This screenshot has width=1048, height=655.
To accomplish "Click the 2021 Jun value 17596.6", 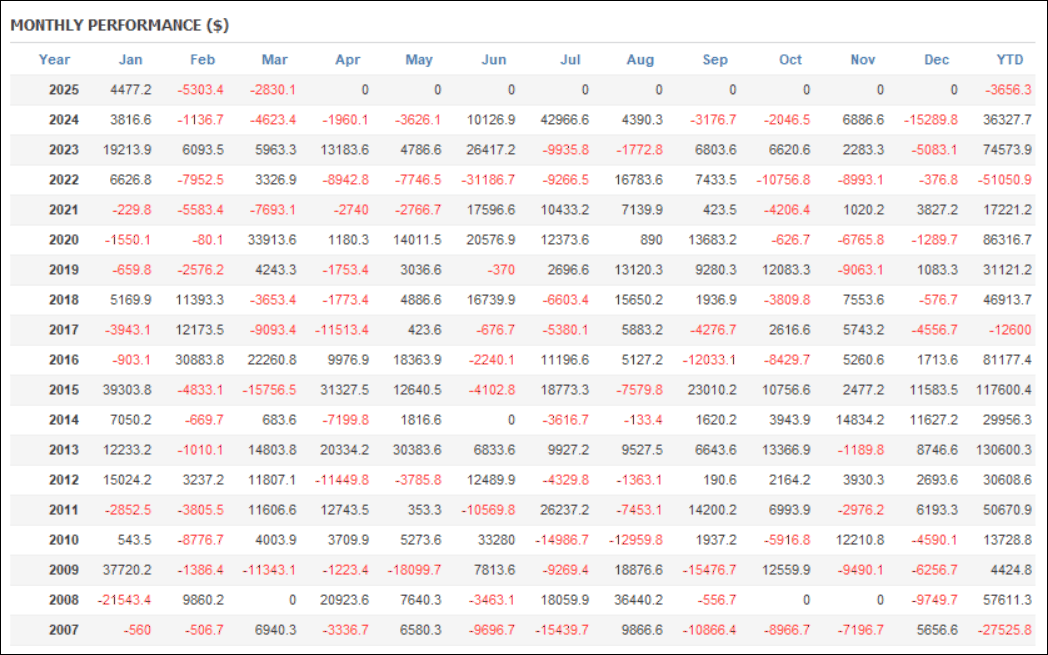I will click(x=491, y=210).
